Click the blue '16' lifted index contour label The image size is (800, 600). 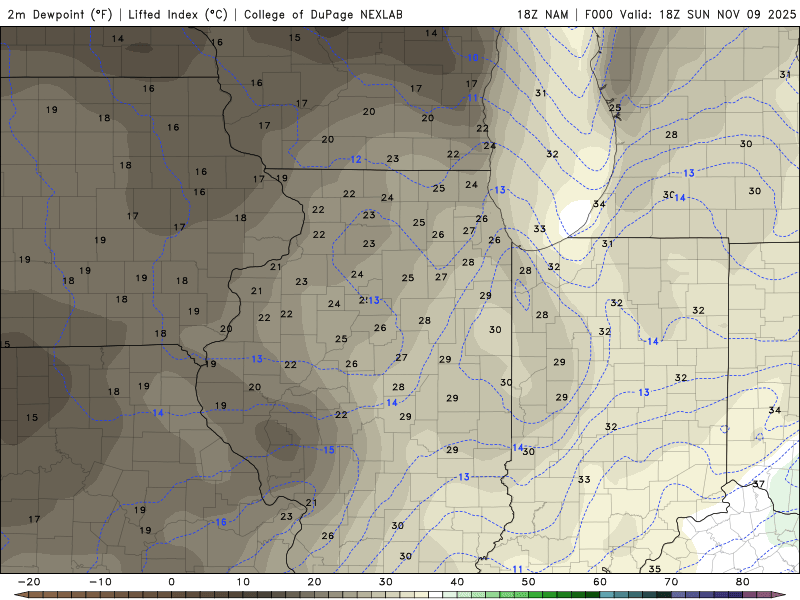(220, 522)
